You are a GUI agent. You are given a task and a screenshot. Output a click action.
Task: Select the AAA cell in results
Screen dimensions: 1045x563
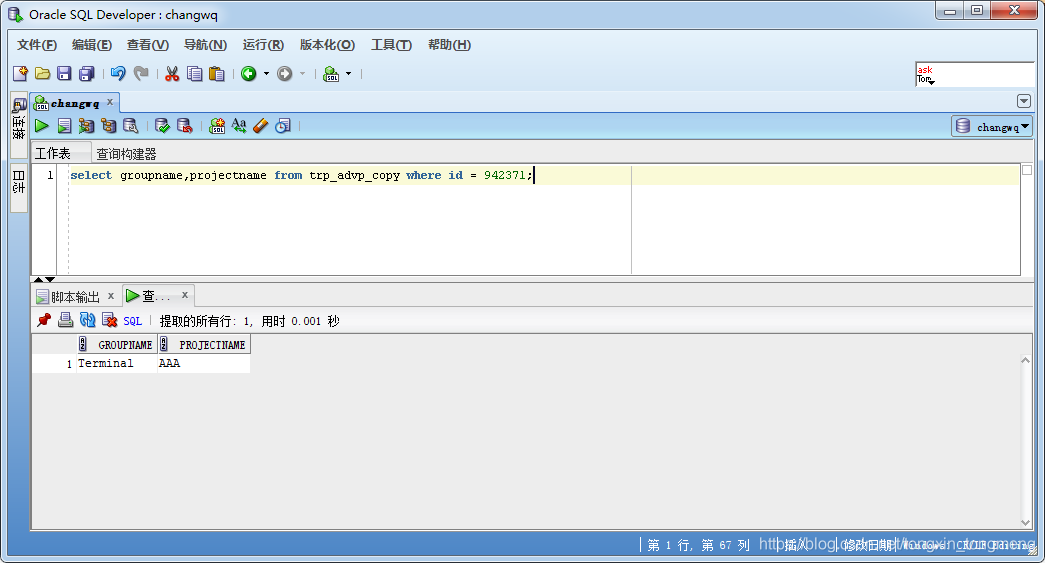pos(203,363)
